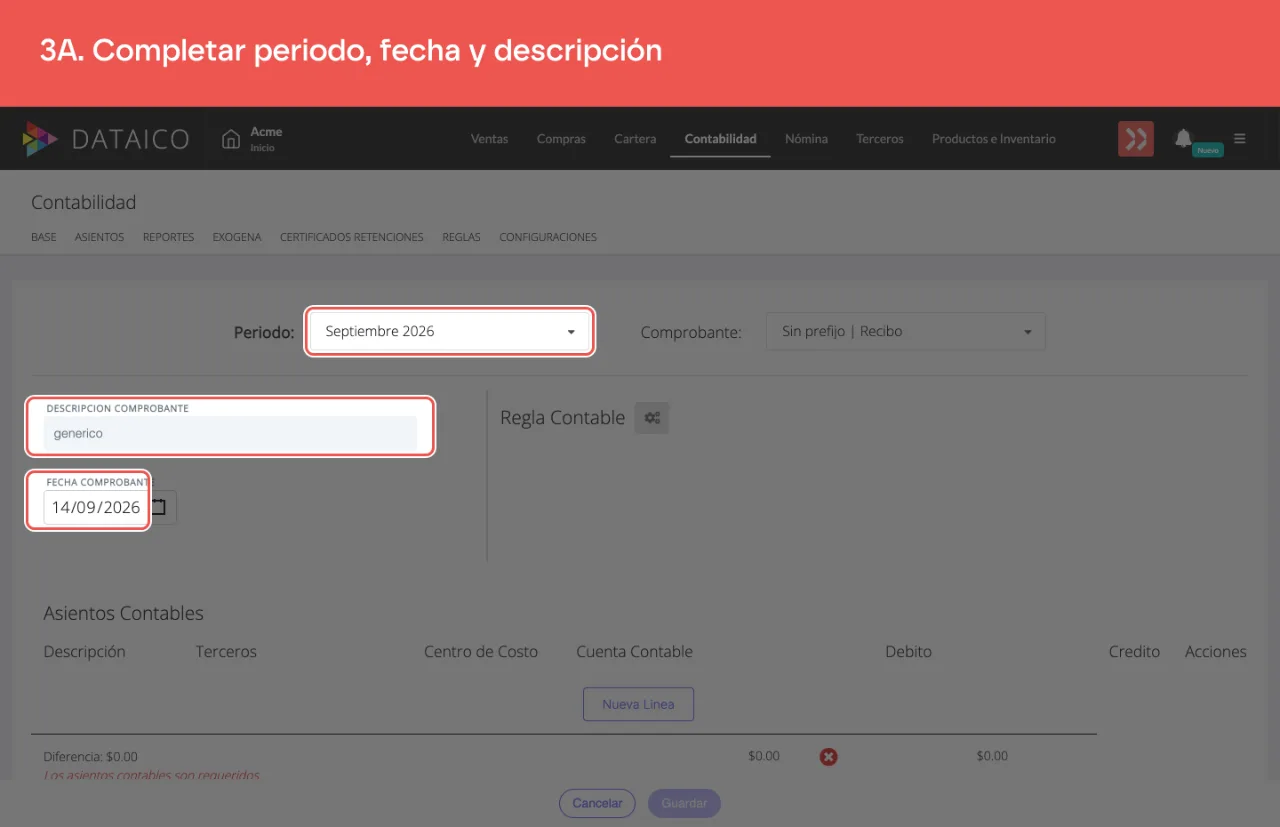Image resolution: width=1280 pixels, height=827 pixels.
Task: Open the CONFIGURACIONES tab
Action: [x=548, y=237]
